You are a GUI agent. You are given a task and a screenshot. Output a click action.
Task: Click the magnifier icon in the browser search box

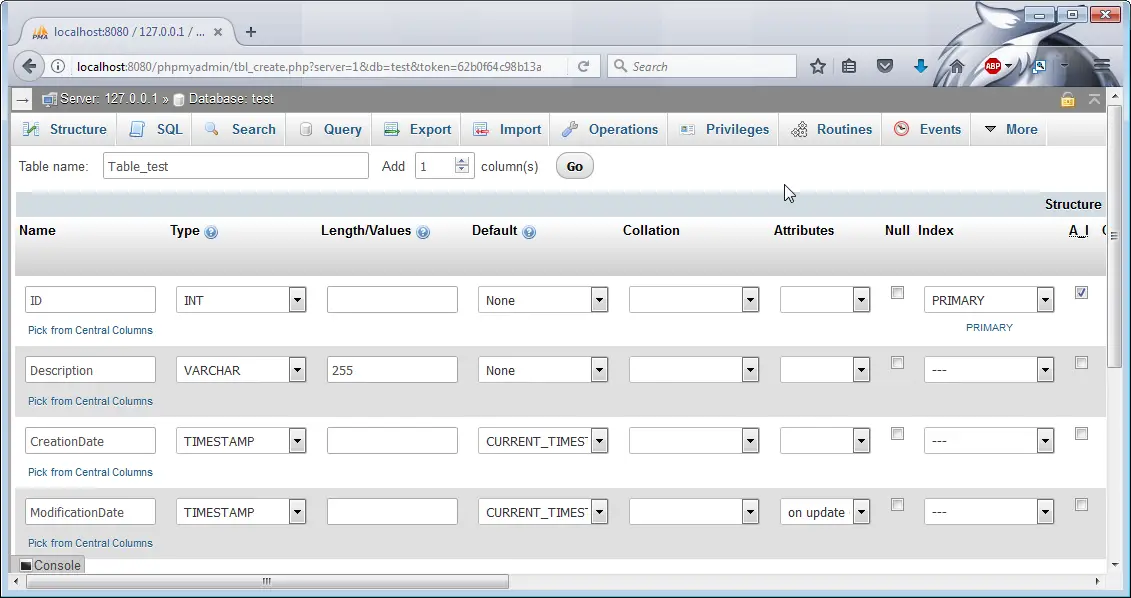pos(620,66)
